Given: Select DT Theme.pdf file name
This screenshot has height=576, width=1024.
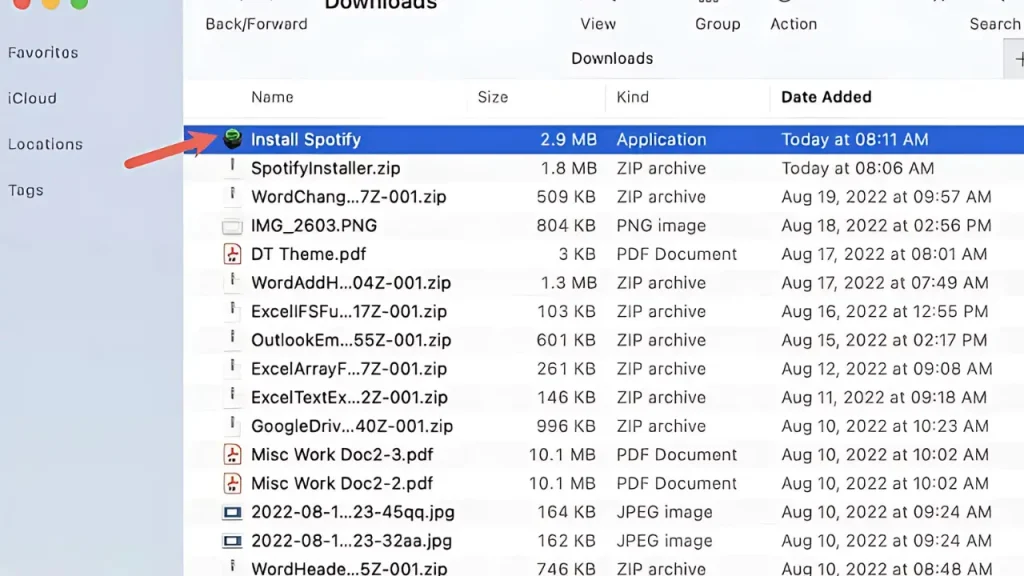Looking at the screenshot, I should [308, 254].
